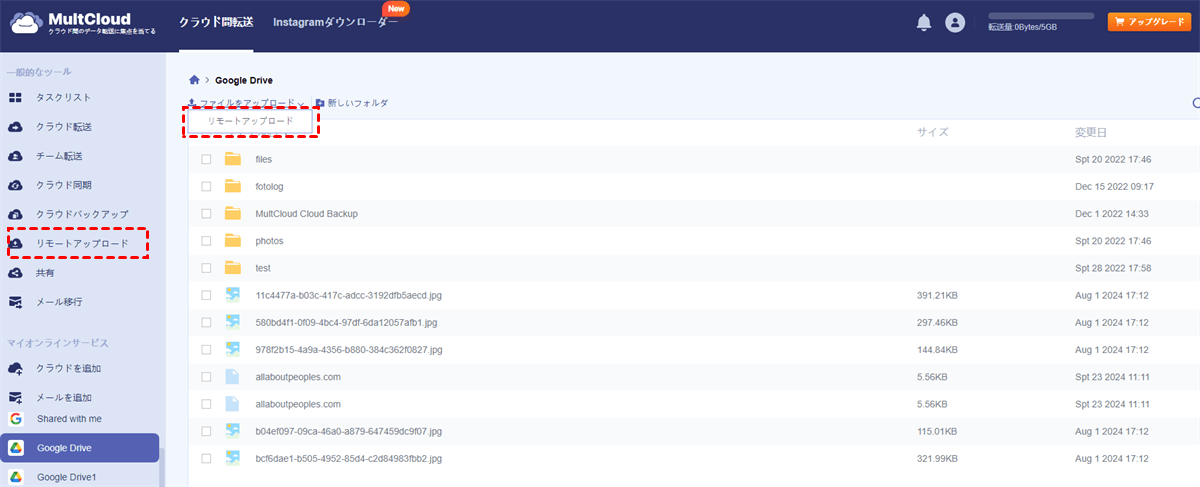Viewport: 1200px width, 487px height.
Task: Click the files folder icon
Action: point(233,159)
